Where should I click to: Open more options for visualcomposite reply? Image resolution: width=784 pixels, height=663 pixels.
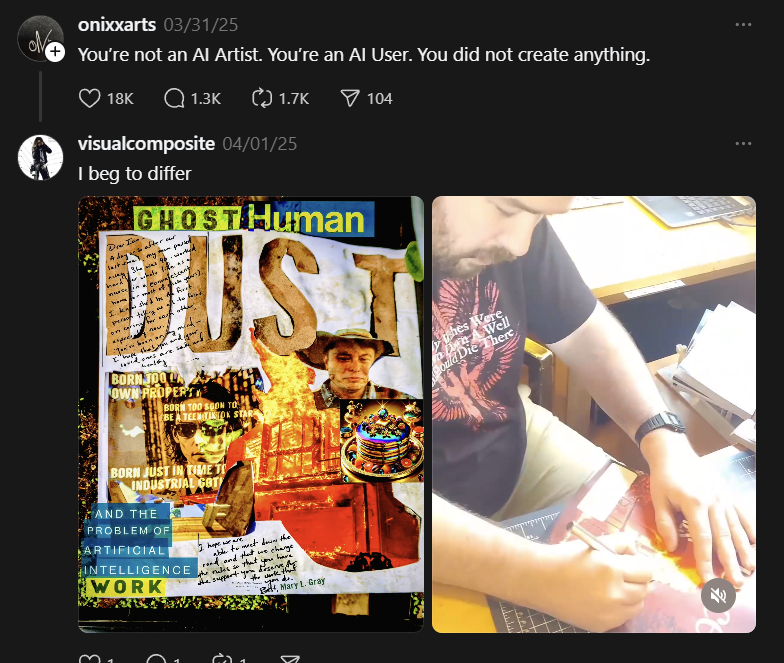click(743, 144)
